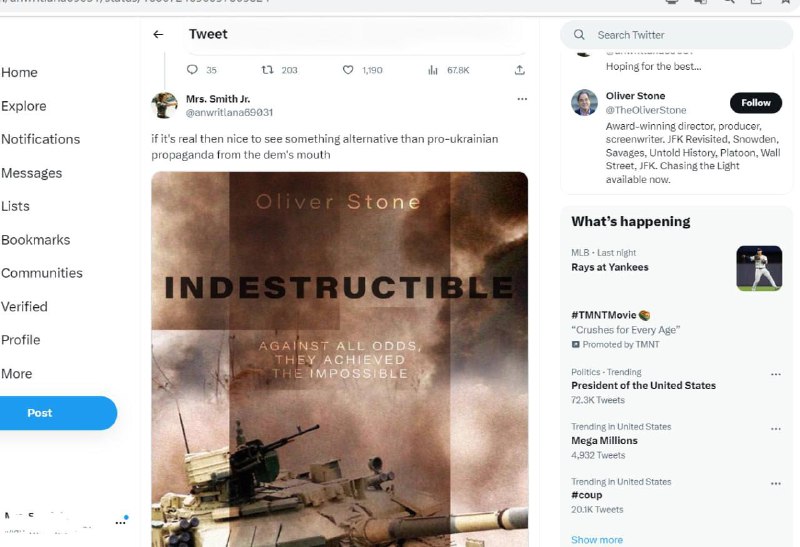
Task: Click Show more under trending topics
Action: click(597, 539)
